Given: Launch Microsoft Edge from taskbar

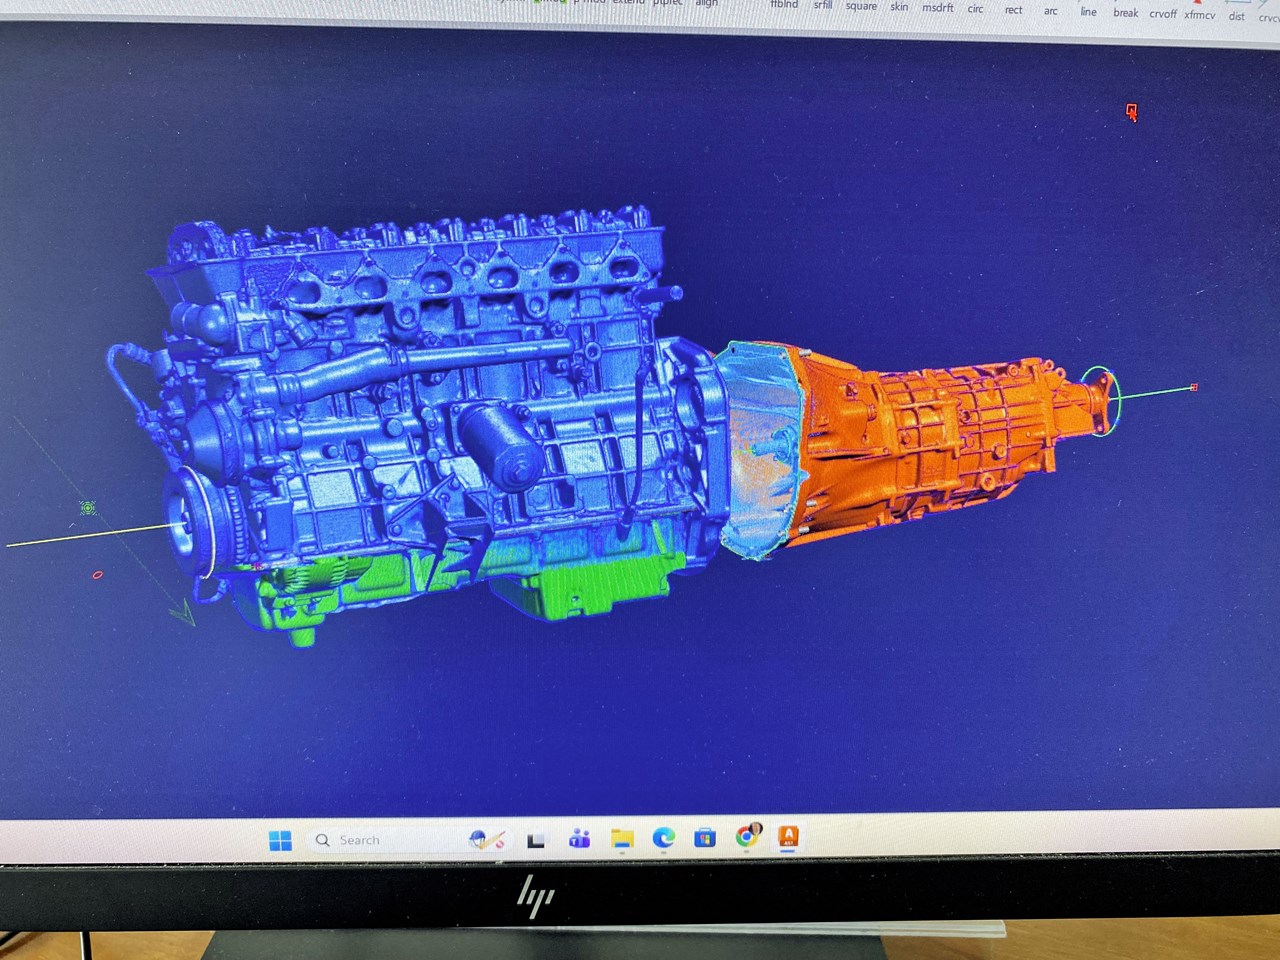Looking at the screenshot, I should click(x=663, y=837).
